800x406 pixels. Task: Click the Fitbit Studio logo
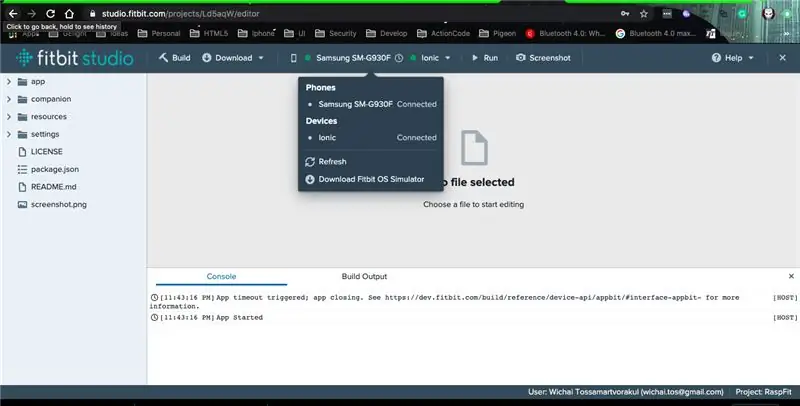pos(74,58)
